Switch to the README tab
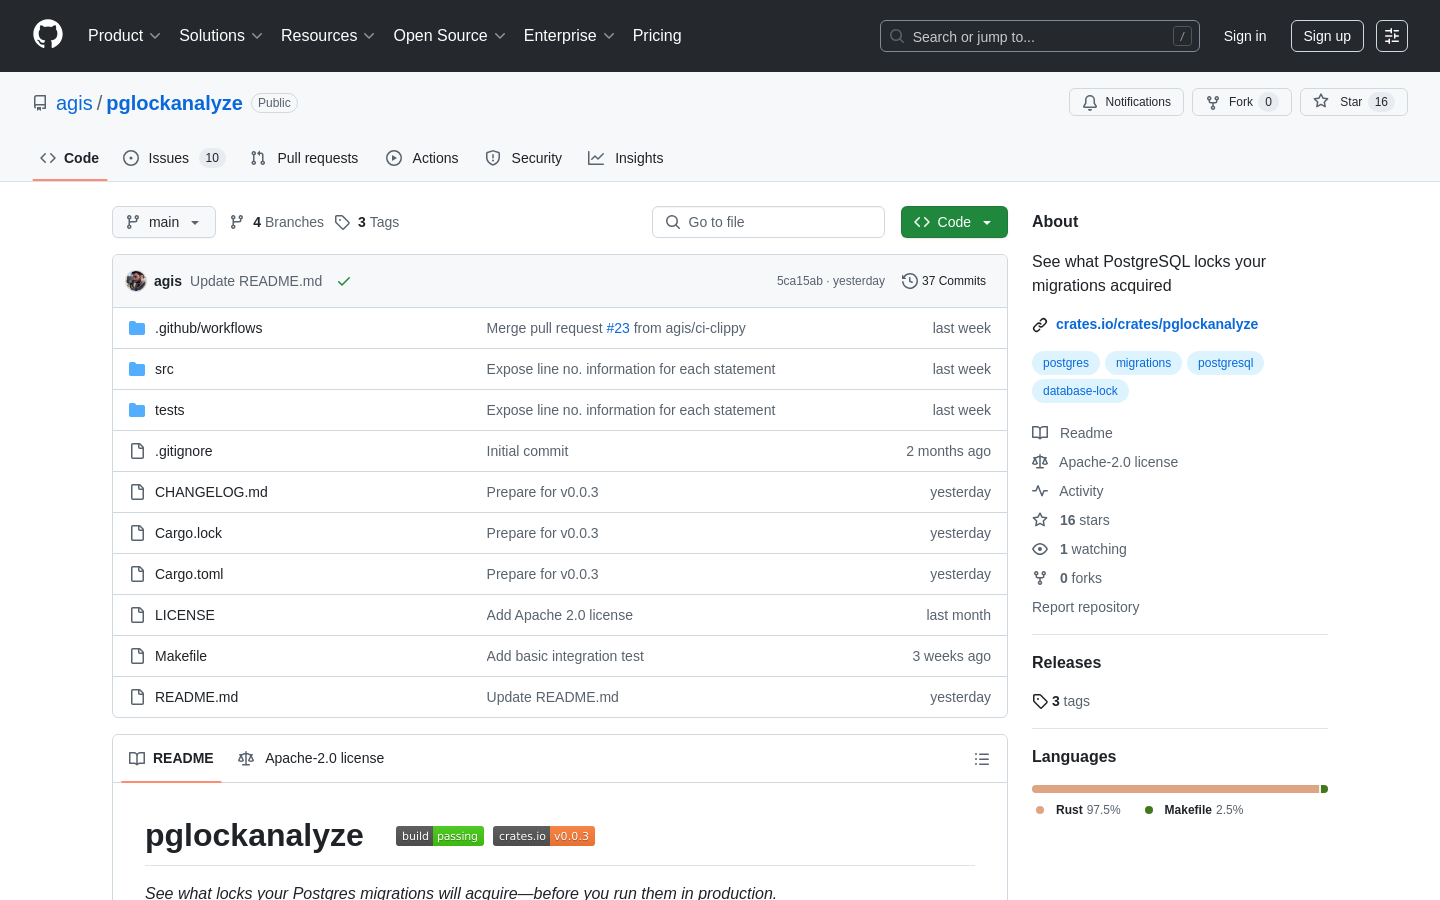Image resolution: width=1440 pixels, height=900 pixels. tap(171, 758)
